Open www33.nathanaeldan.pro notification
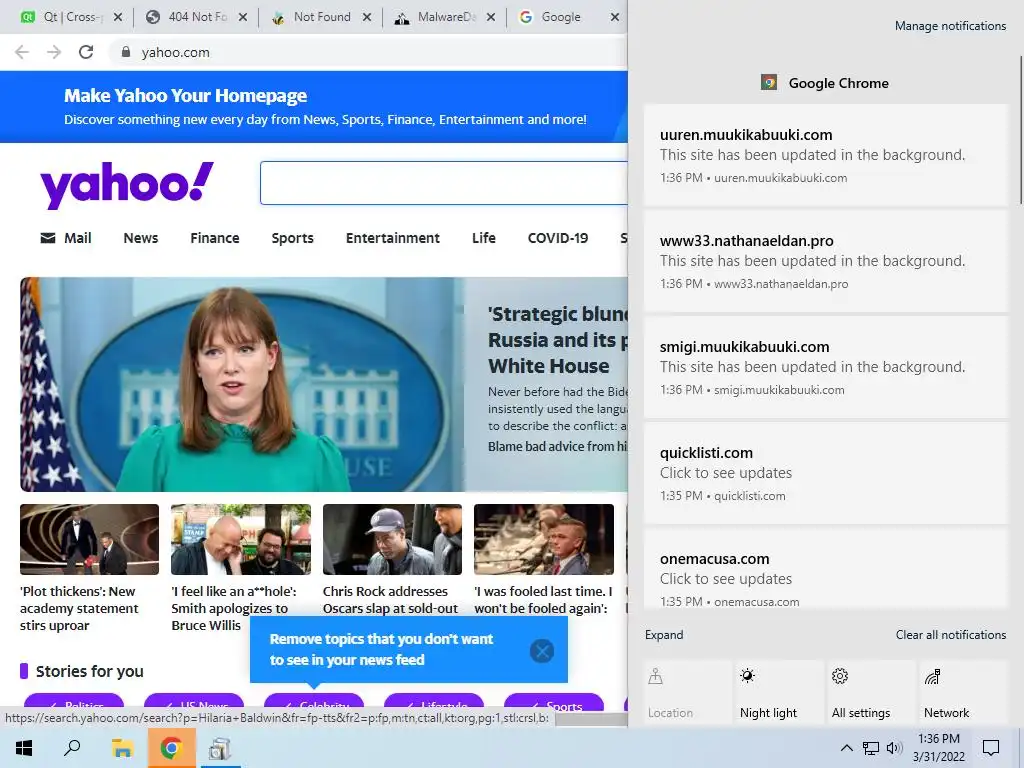Viewport: 1024px width, 768px height. pos(825,261)
